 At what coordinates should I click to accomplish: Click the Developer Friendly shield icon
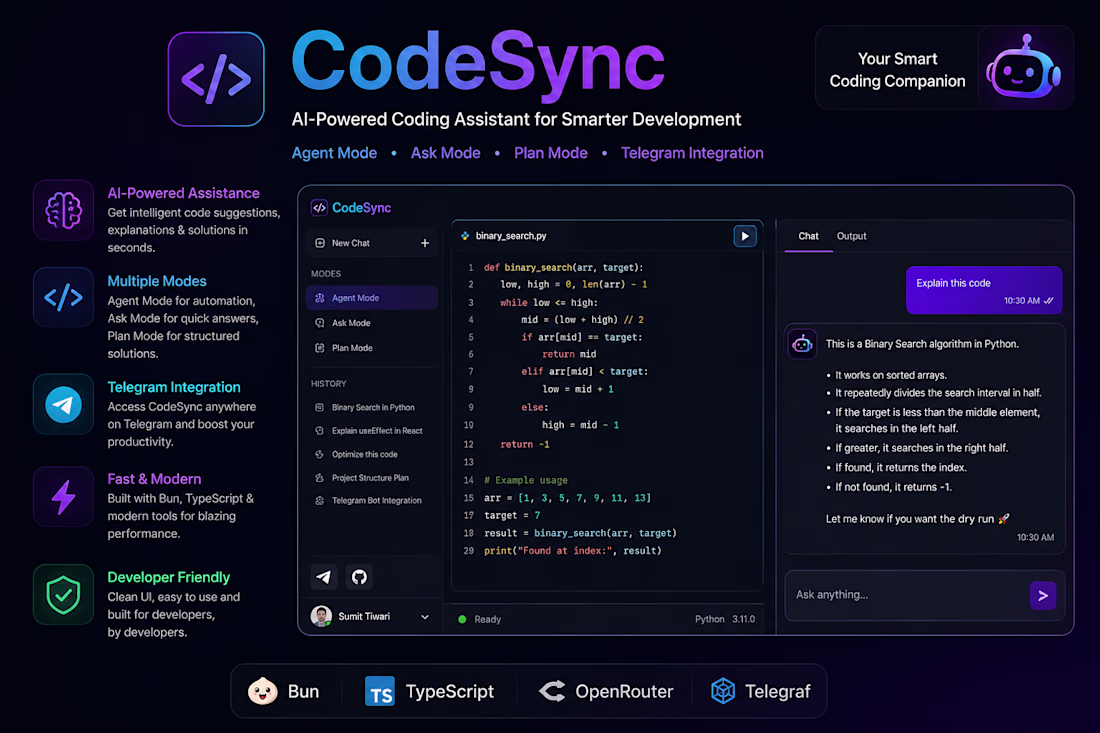tap(63, 595)
